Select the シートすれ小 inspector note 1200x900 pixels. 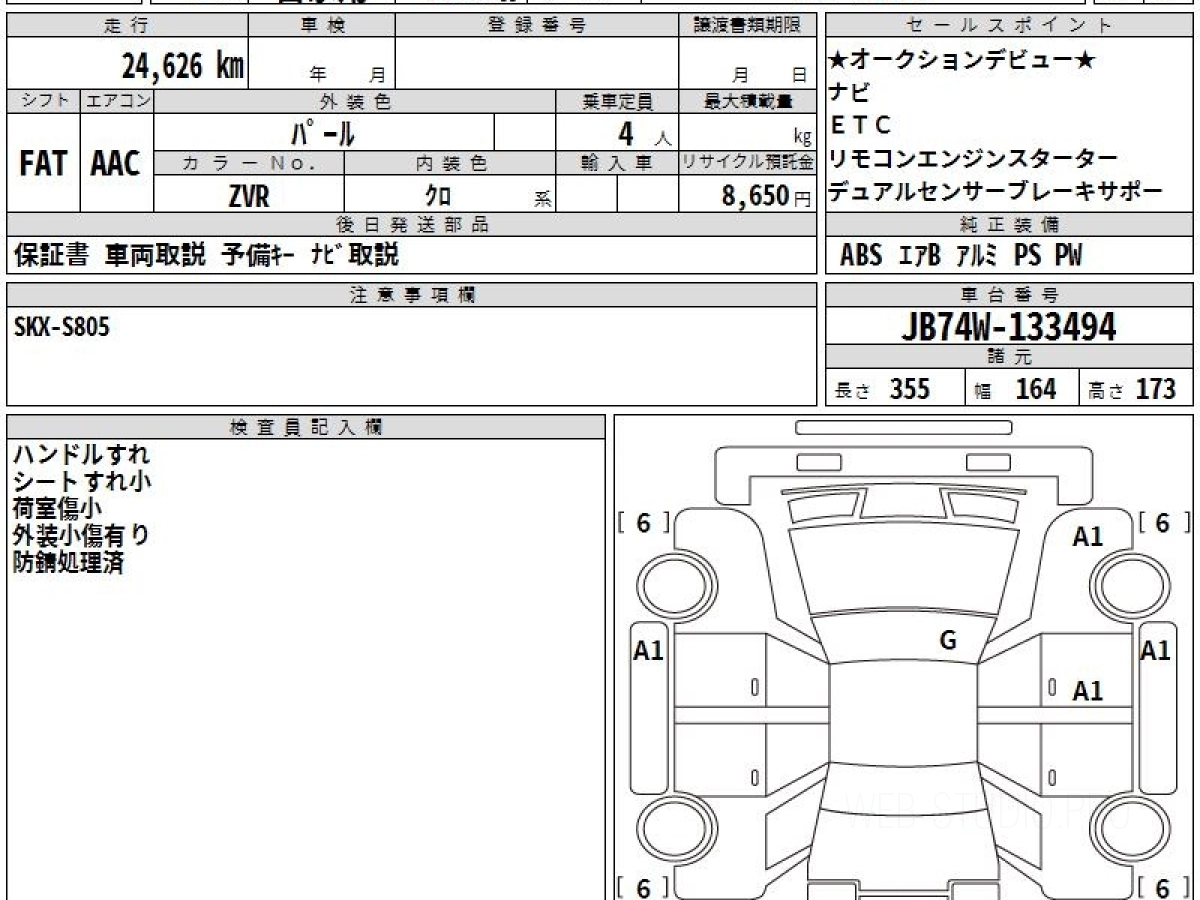[82, 482]
